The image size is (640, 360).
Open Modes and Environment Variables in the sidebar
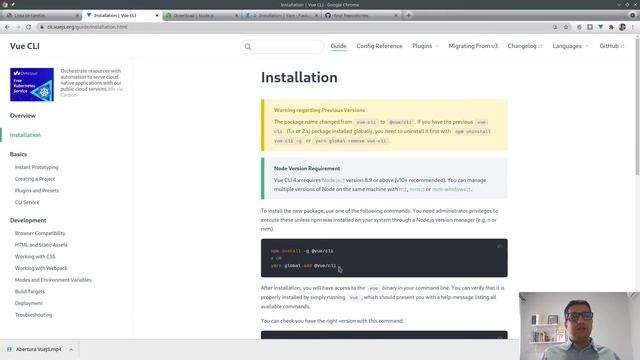click(53, 280)
